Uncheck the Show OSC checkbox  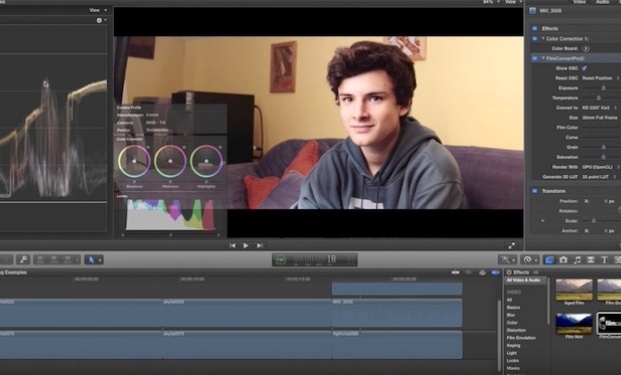(x=585, y=68)
